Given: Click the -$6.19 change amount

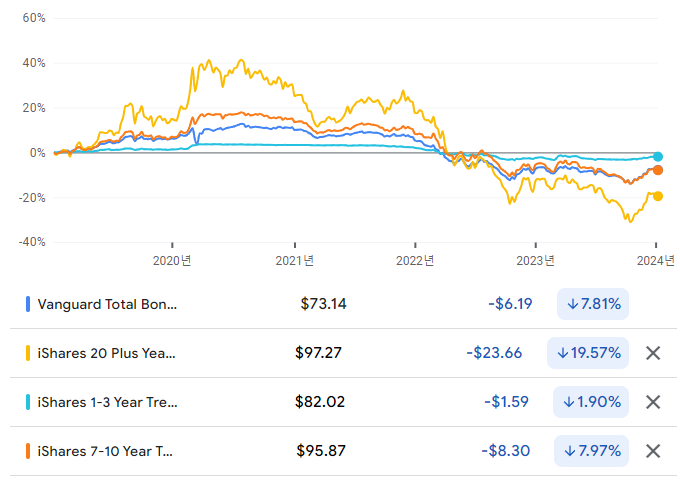Looking at the screenshot, I should coord(510,304).
